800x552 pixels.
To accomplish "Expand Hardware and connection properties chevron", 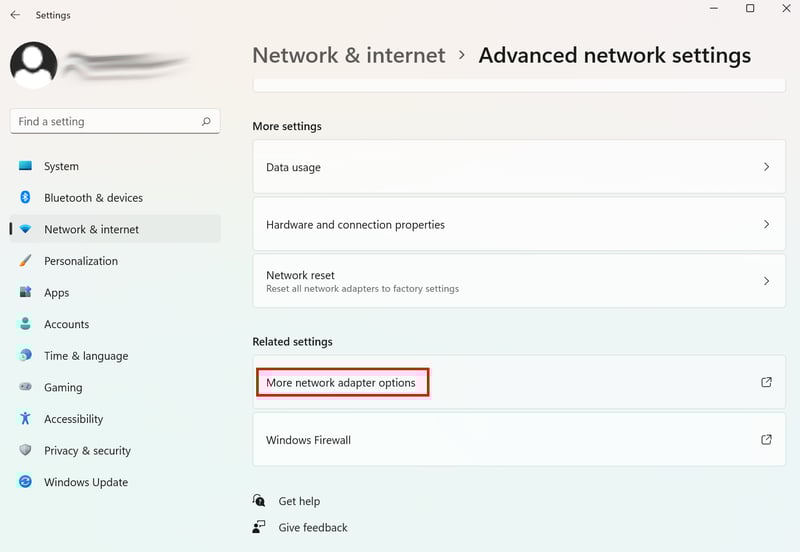I will 766,224.
